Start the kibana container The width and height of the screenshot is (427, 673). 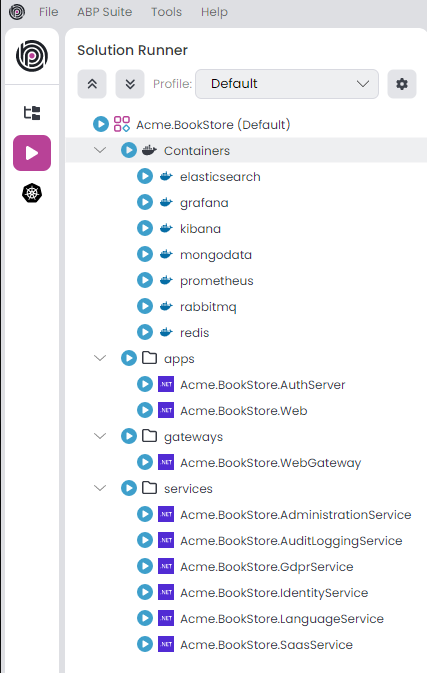[x=145, y=228]
